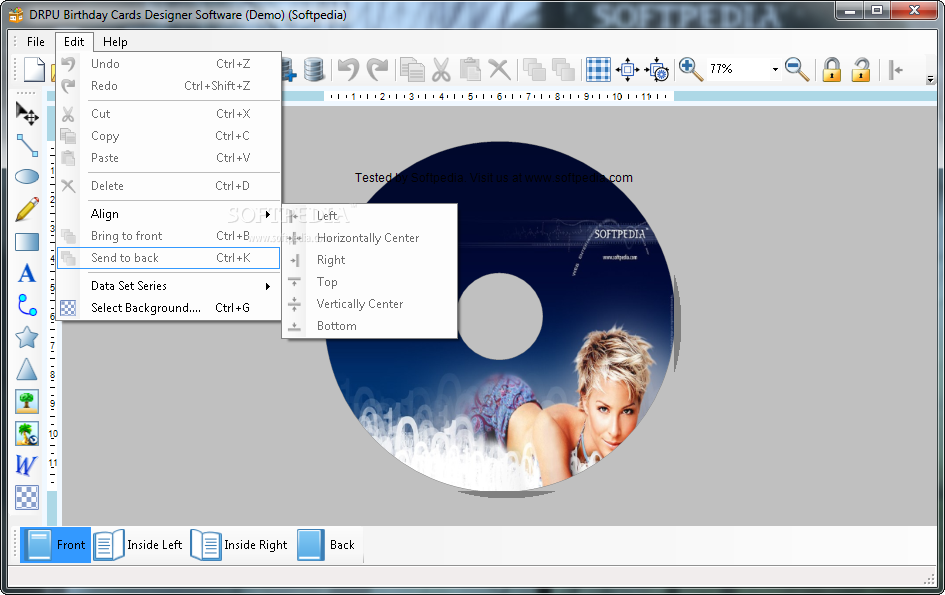Click the zoom percentage input field
Viewport: 945px width, 595px height.
738,69
